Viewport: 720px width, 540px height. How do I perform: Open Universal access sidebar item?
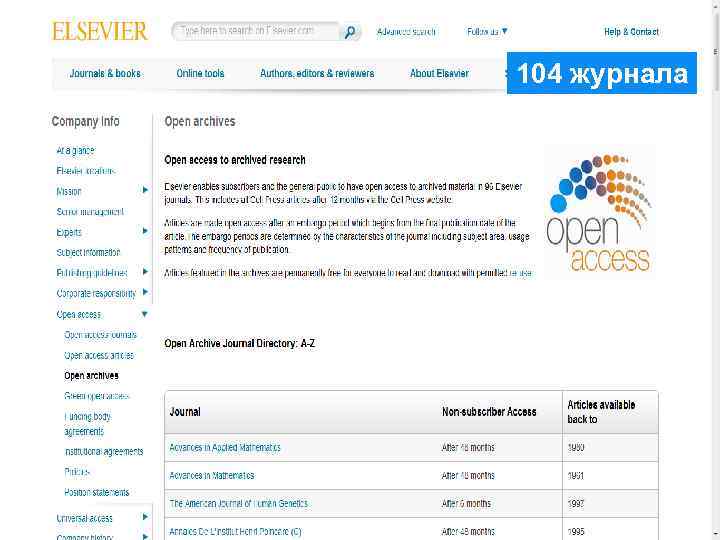[84, 518]
